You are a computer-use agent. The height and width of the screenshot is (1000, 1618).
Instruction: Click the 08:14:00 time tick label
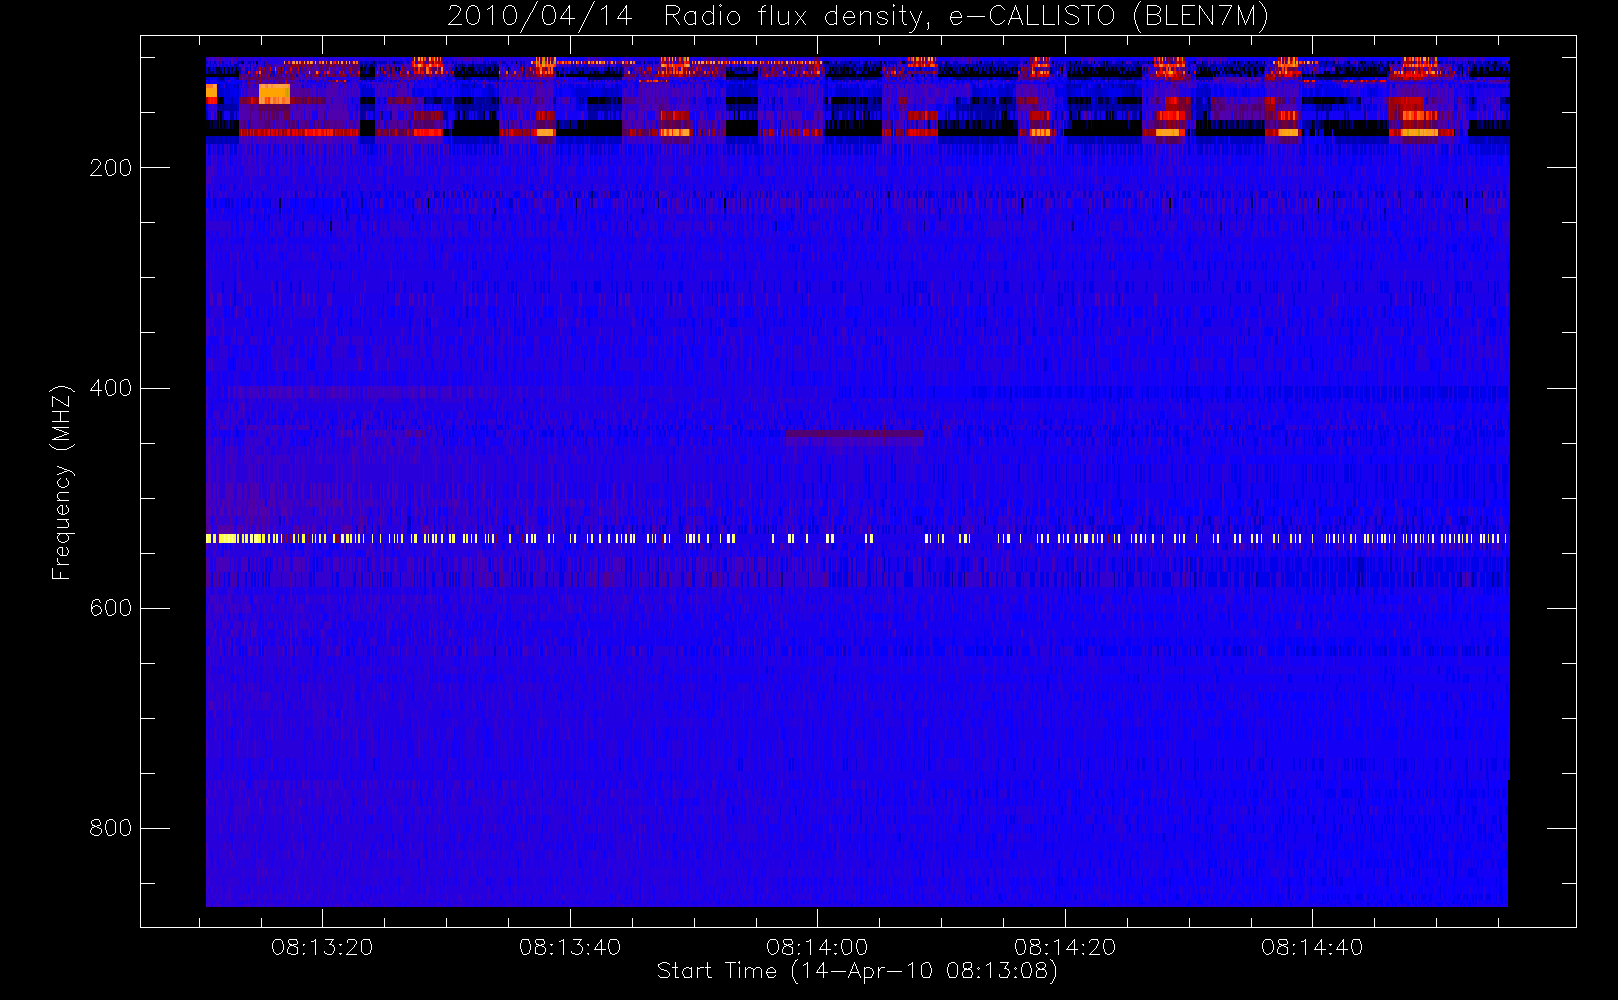[817, 947]
